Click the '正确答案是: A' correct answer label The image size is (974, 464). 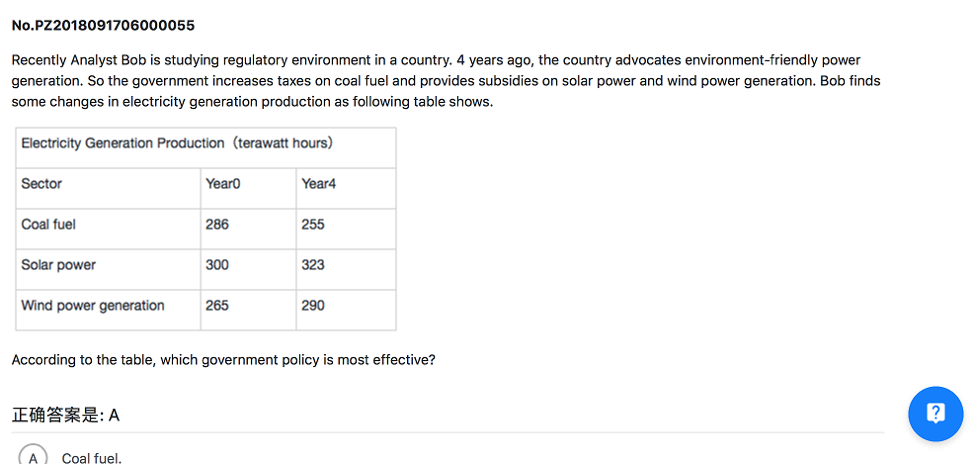pyautogui.click(x=66, y=415)
